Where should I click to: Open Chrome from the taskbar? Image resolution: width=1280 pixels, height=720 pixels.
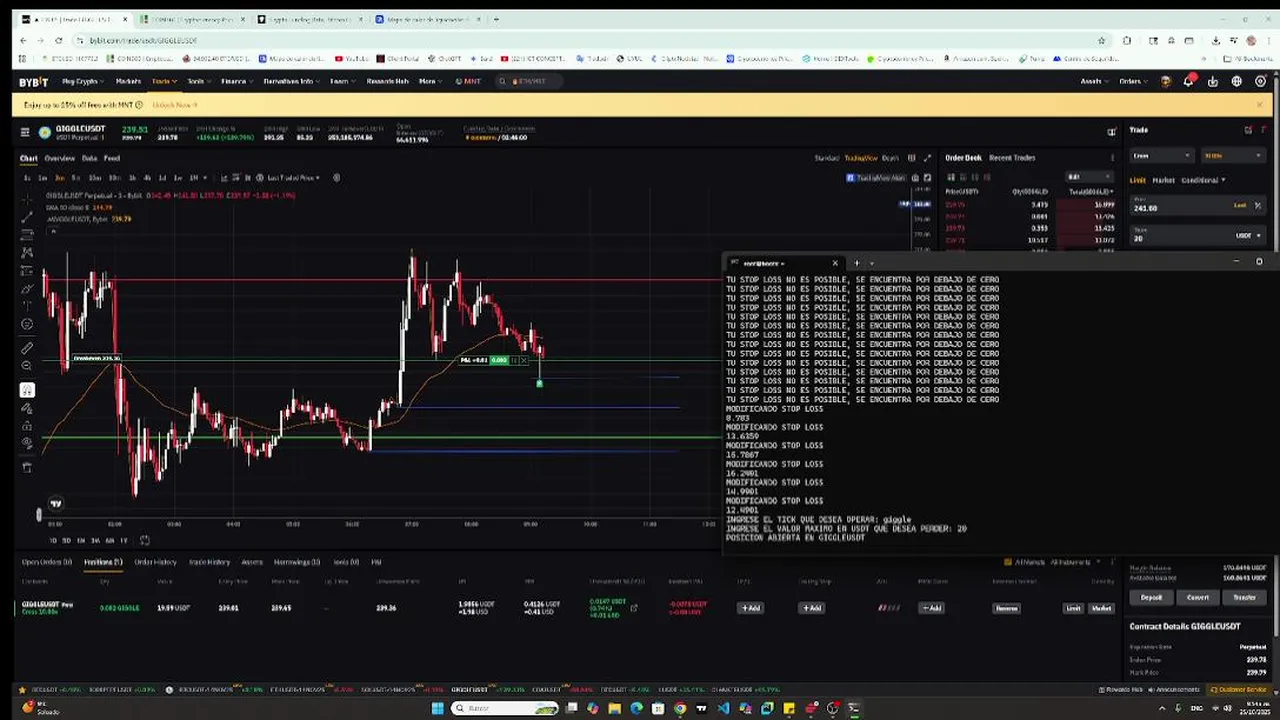click(680, 708)
